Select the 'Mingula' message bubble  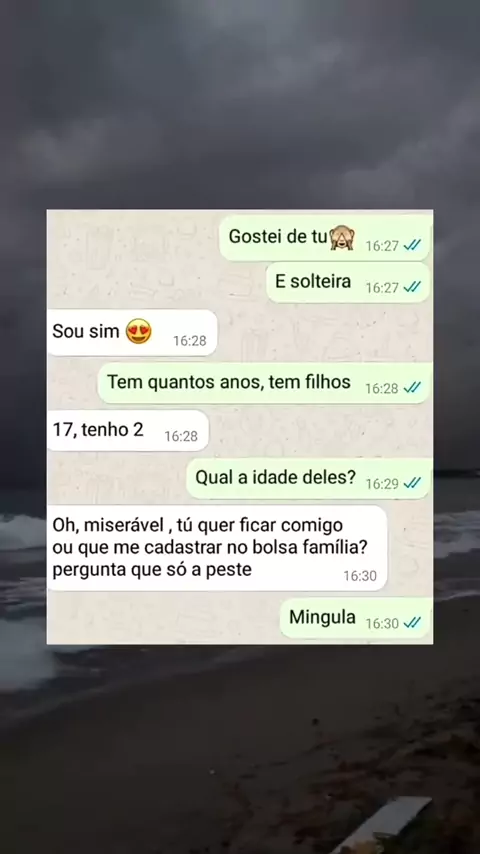pos(355,618)
